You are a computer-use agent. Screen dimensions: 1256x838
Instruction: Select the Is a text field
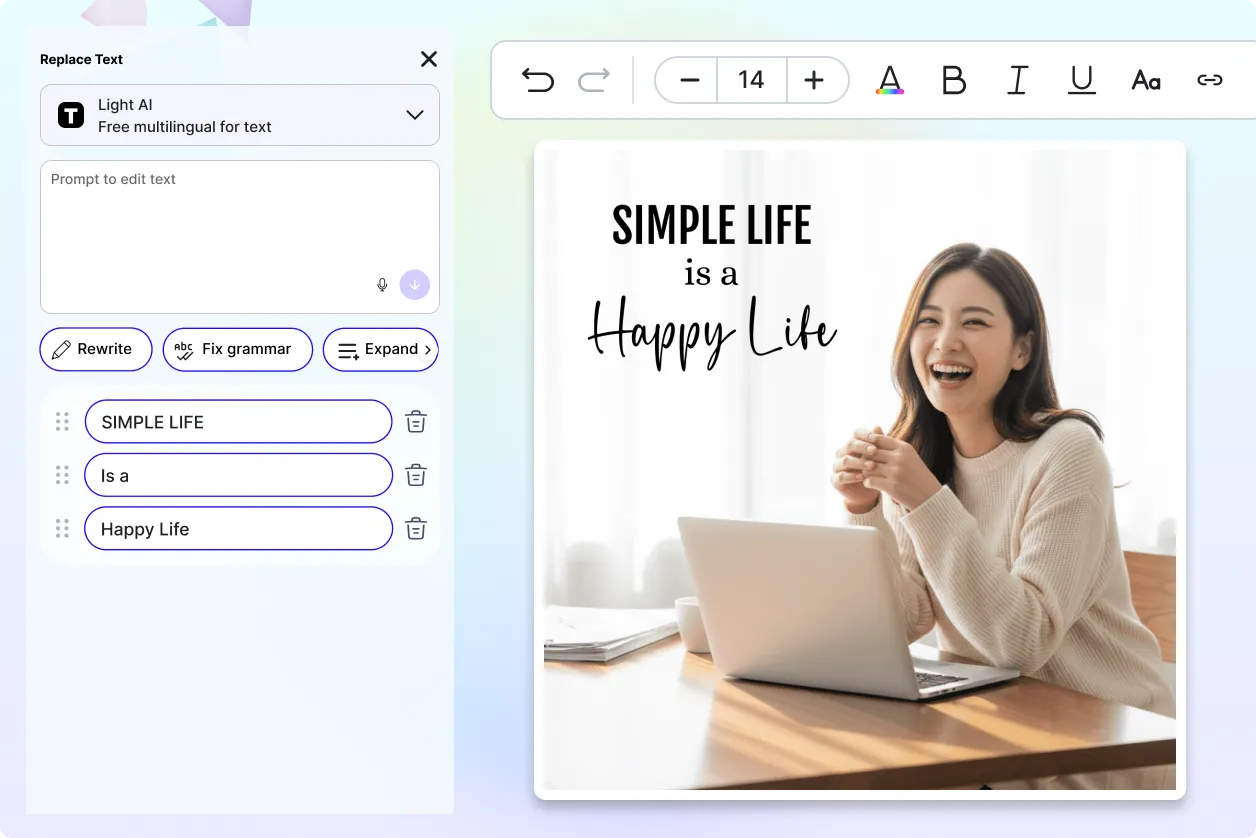[x=238, y=476]
